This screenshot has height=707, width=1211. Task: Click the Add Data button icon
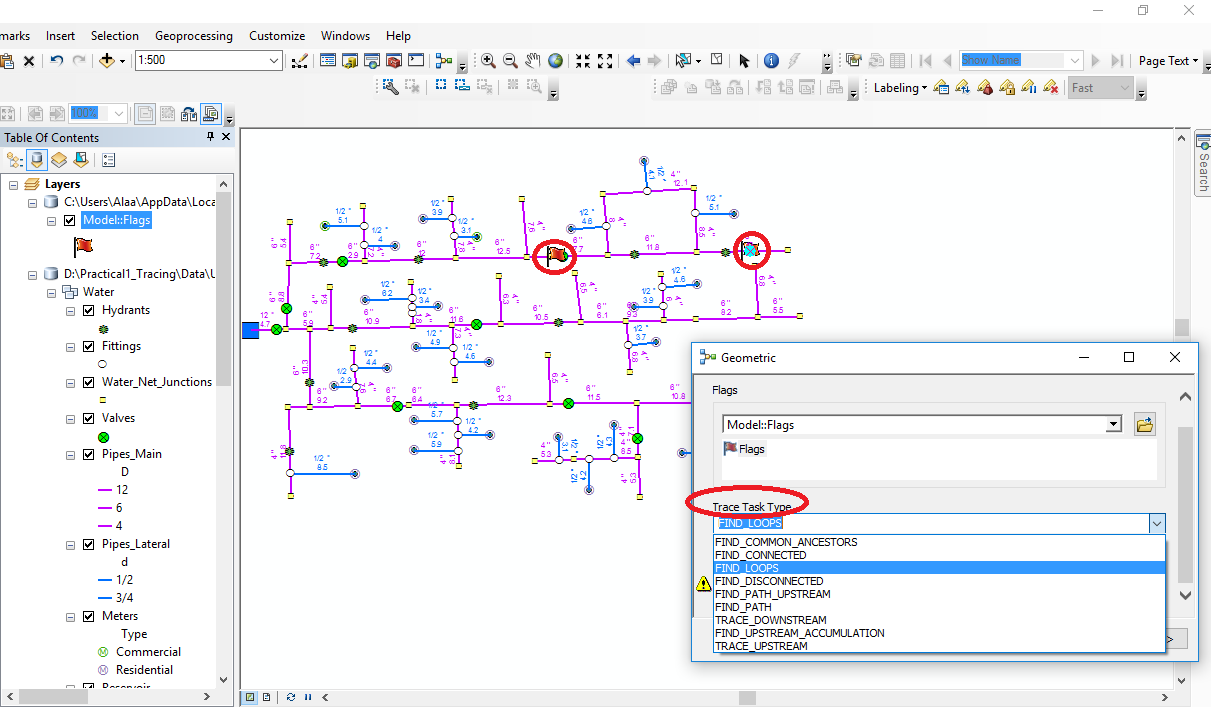107,61
